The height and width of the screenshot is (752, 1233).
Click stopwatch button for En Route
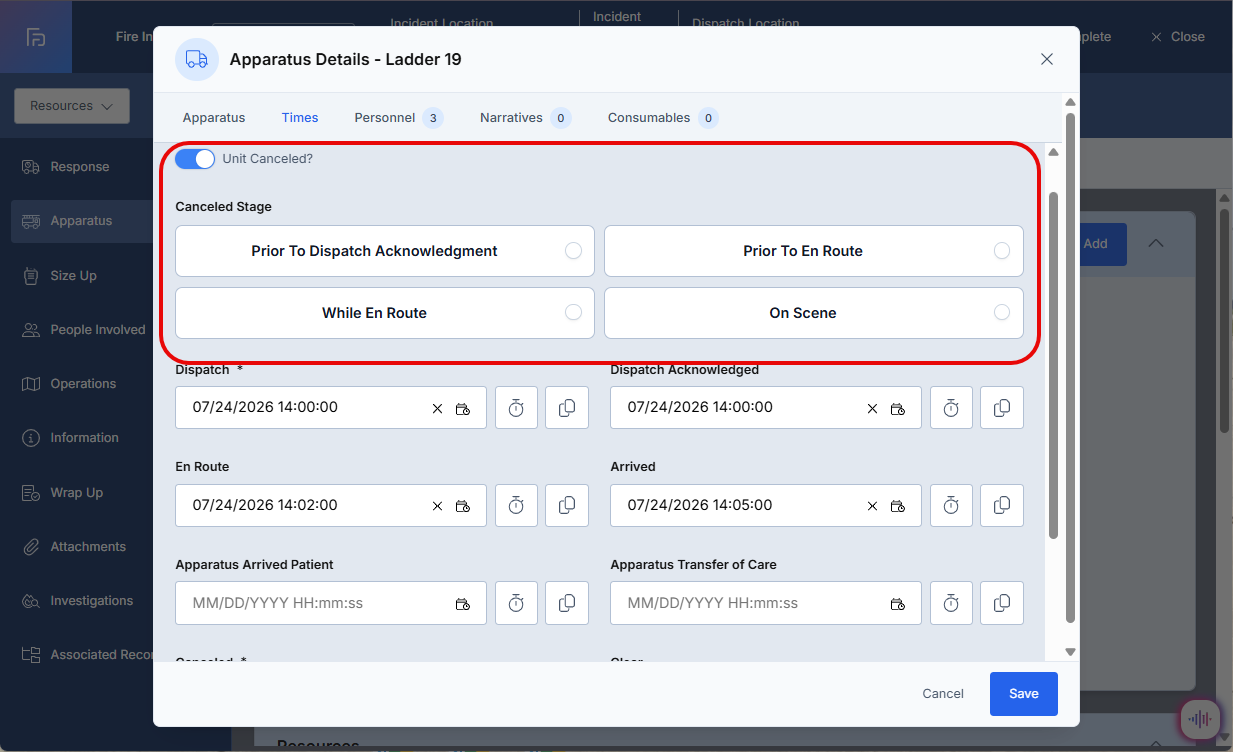coord(516,506)
